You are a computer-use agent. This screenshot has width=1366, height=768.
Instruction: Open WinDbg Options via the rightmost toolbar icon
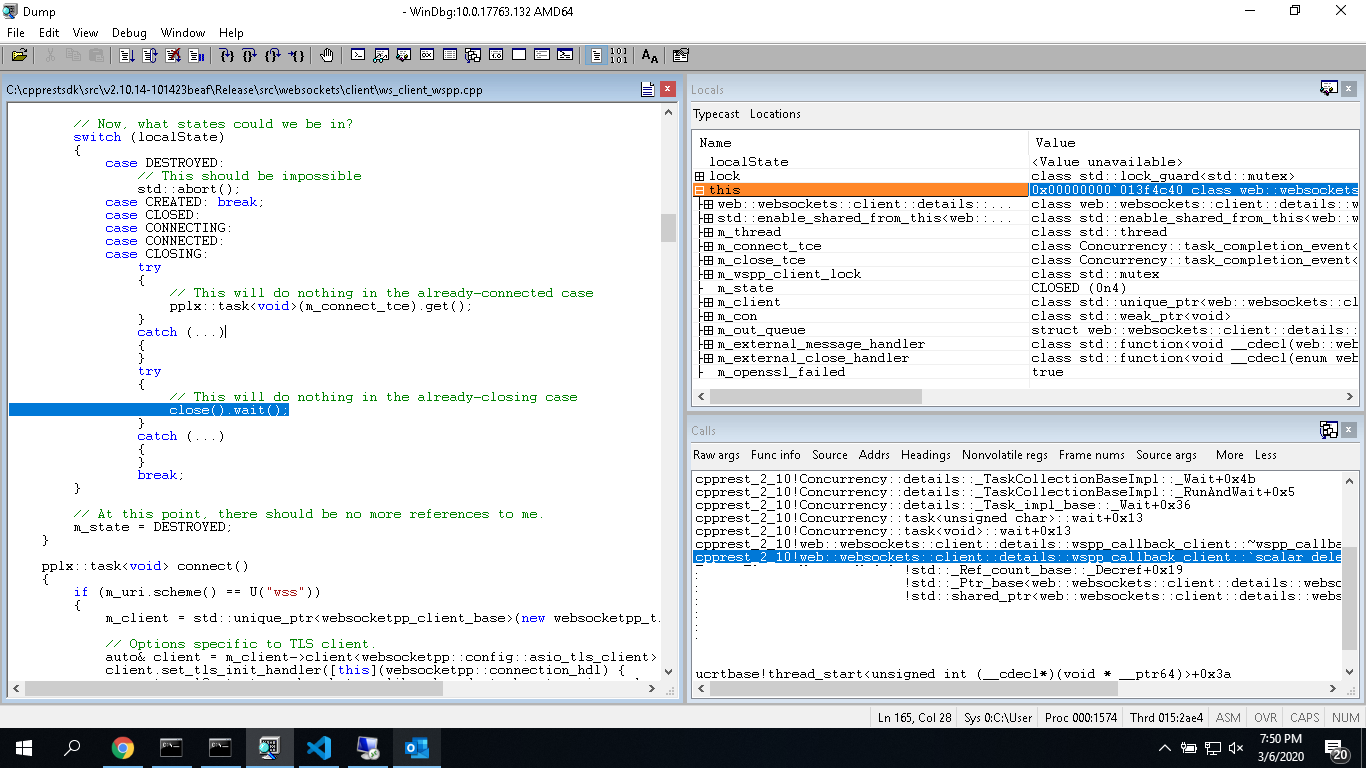click(x=682, y=55)
